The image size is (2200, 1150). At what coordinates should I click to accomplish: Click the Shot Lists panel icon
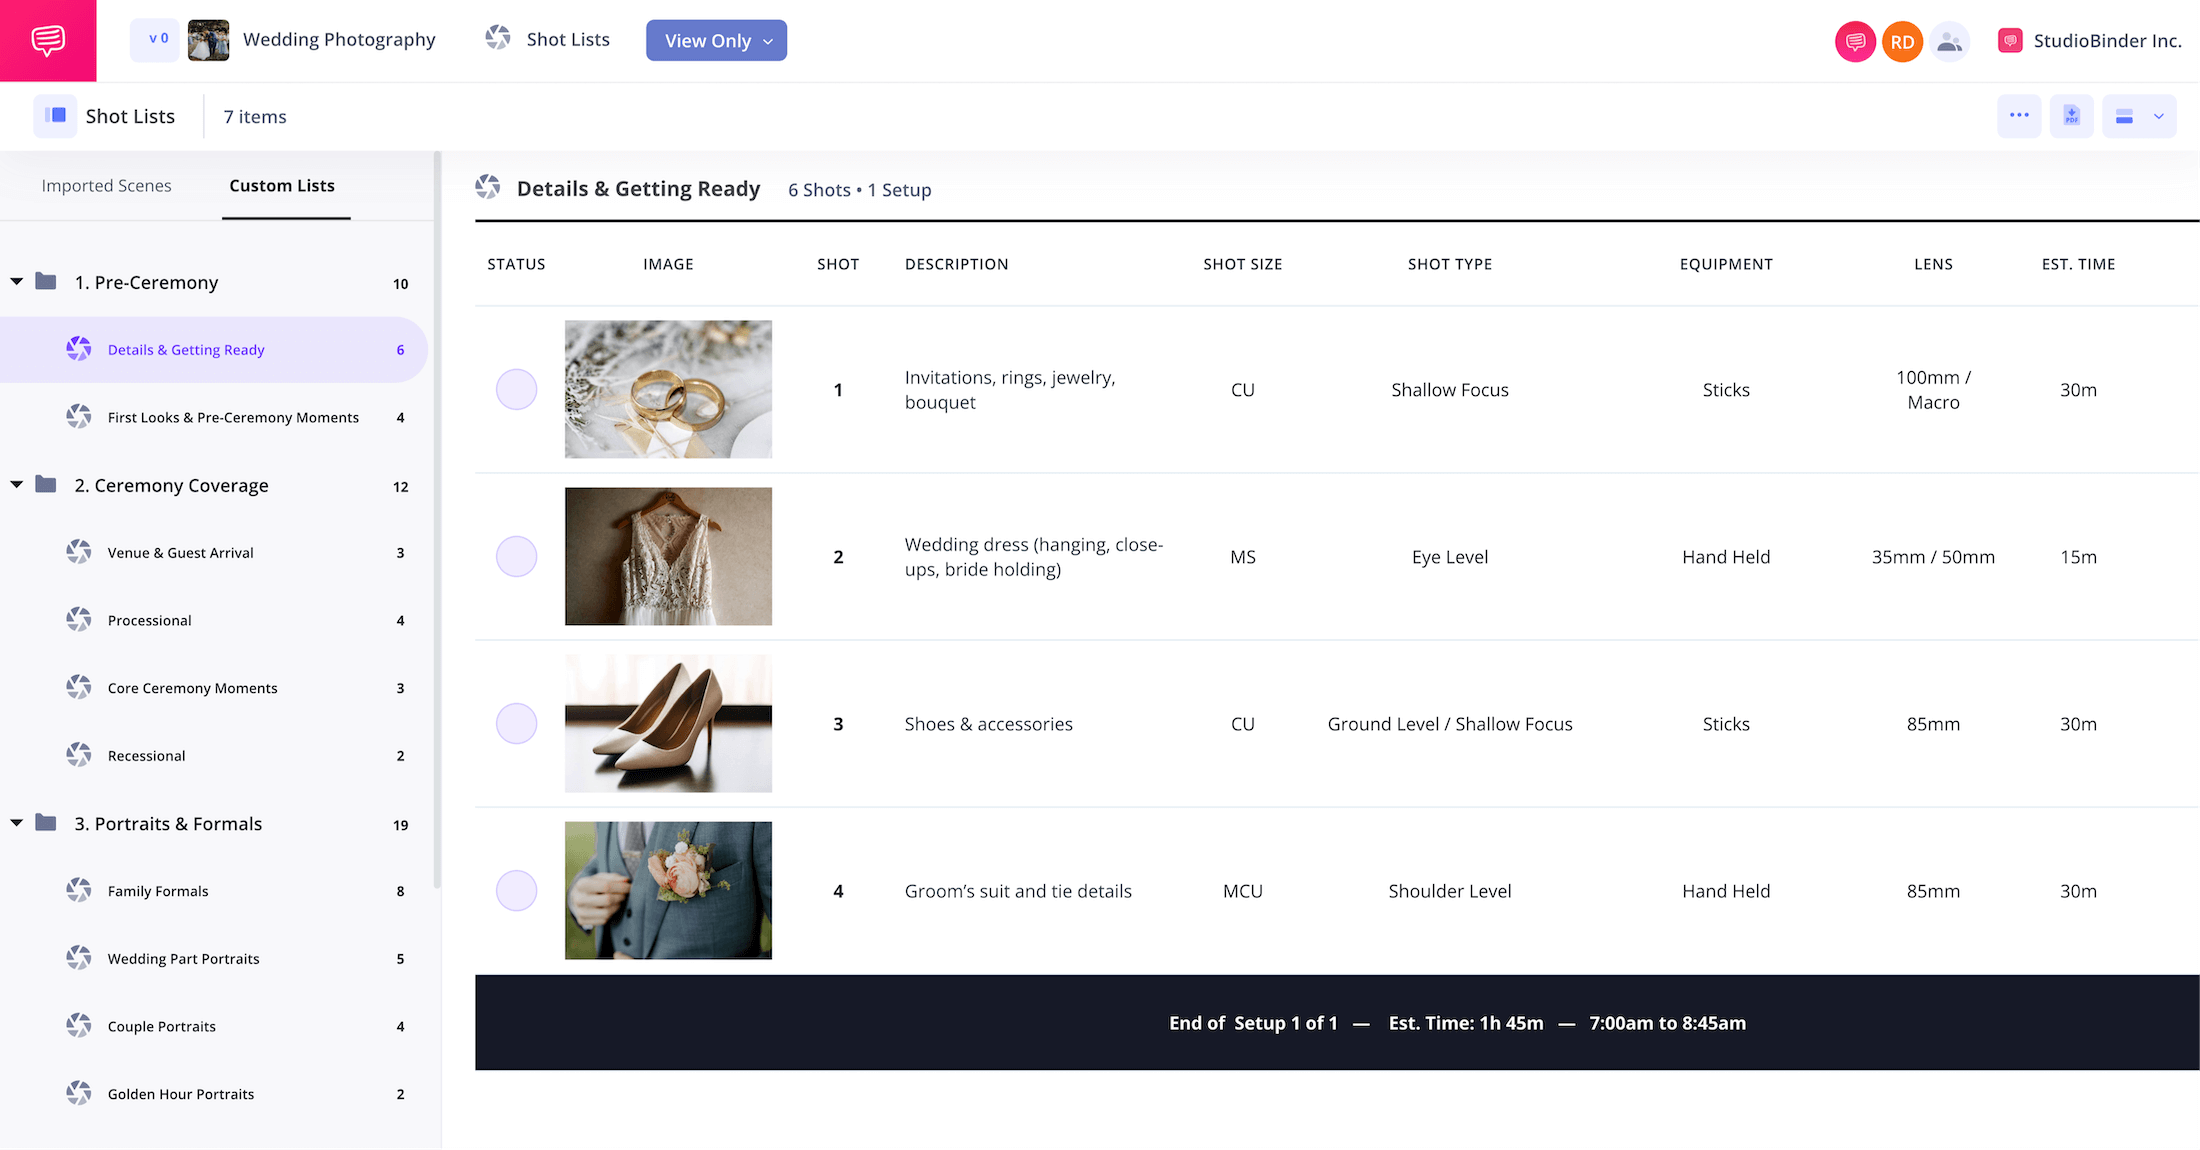coord(56,116)
